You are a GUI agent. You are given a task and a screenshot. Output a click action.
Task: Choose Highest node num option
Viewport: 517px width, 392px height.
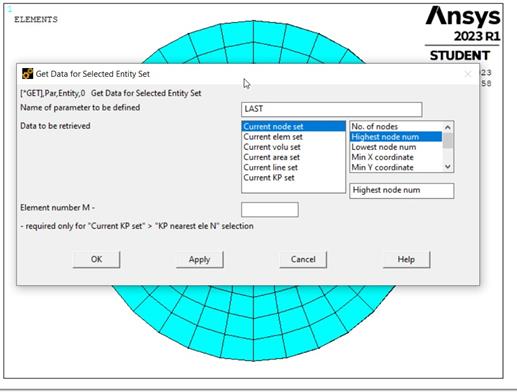point(396,137)
